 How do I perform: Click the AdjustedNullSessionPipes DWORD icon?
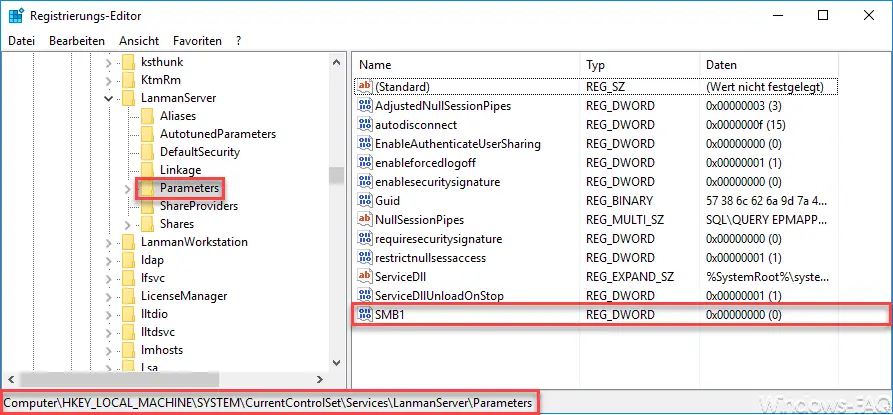pyautogui.click(x=364, y=105)
